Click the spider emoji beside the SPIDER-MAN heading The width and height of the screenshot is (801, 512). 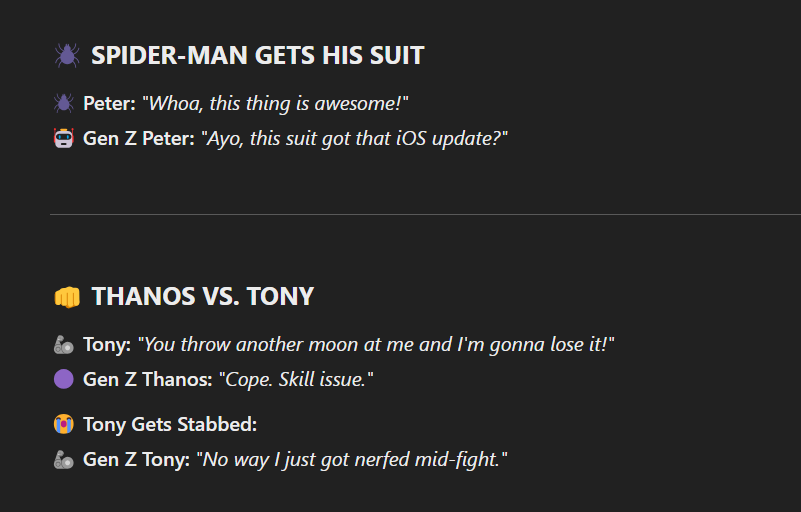66,56
